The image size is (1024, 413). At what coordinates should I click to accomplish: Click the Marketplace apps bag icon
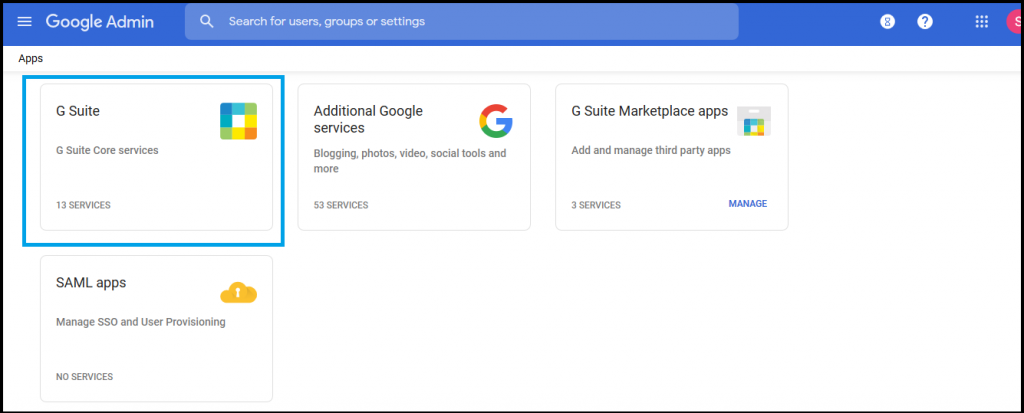(x=754, y=121)
